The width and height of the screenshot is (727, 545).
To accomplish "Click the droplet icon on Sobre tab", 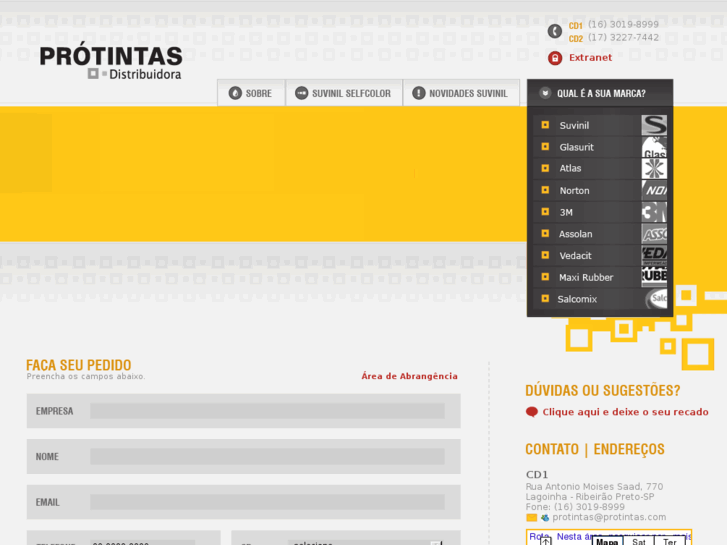I will click(235, 93).
